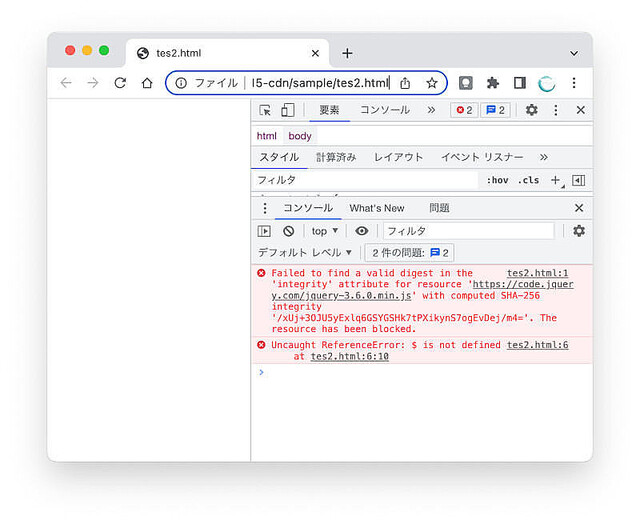Viewport: 640px width, 524px height.
Task: Click the extension icon left of puzzle
Action: click(466, 83)
